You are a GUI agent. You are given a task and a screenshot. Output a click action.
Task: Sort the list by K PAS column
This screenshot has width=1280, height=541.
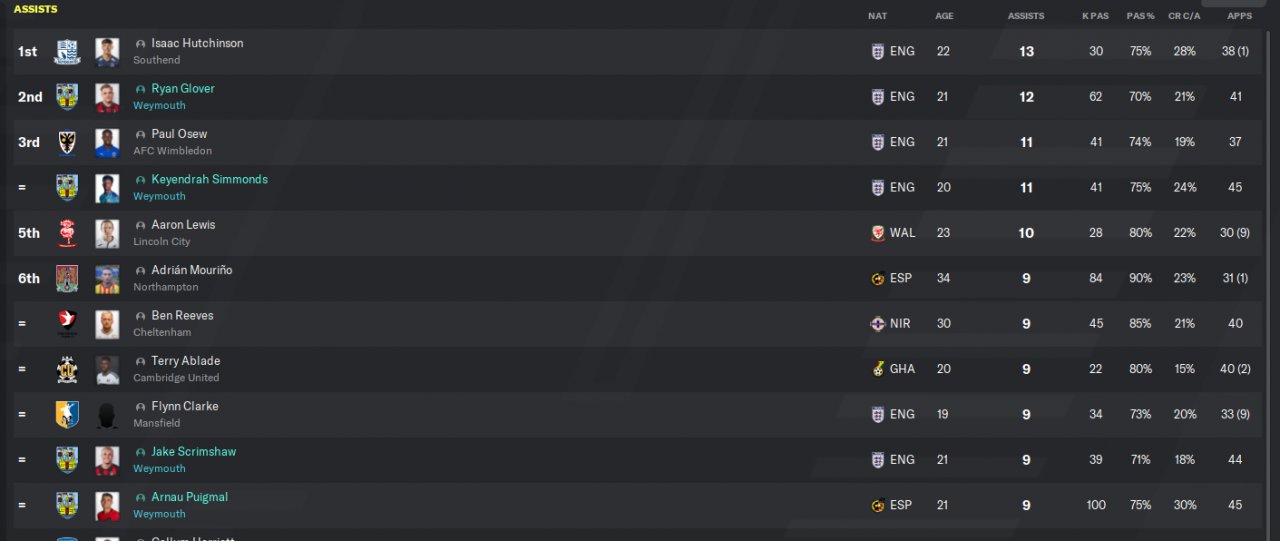[x=1096, y=16]
